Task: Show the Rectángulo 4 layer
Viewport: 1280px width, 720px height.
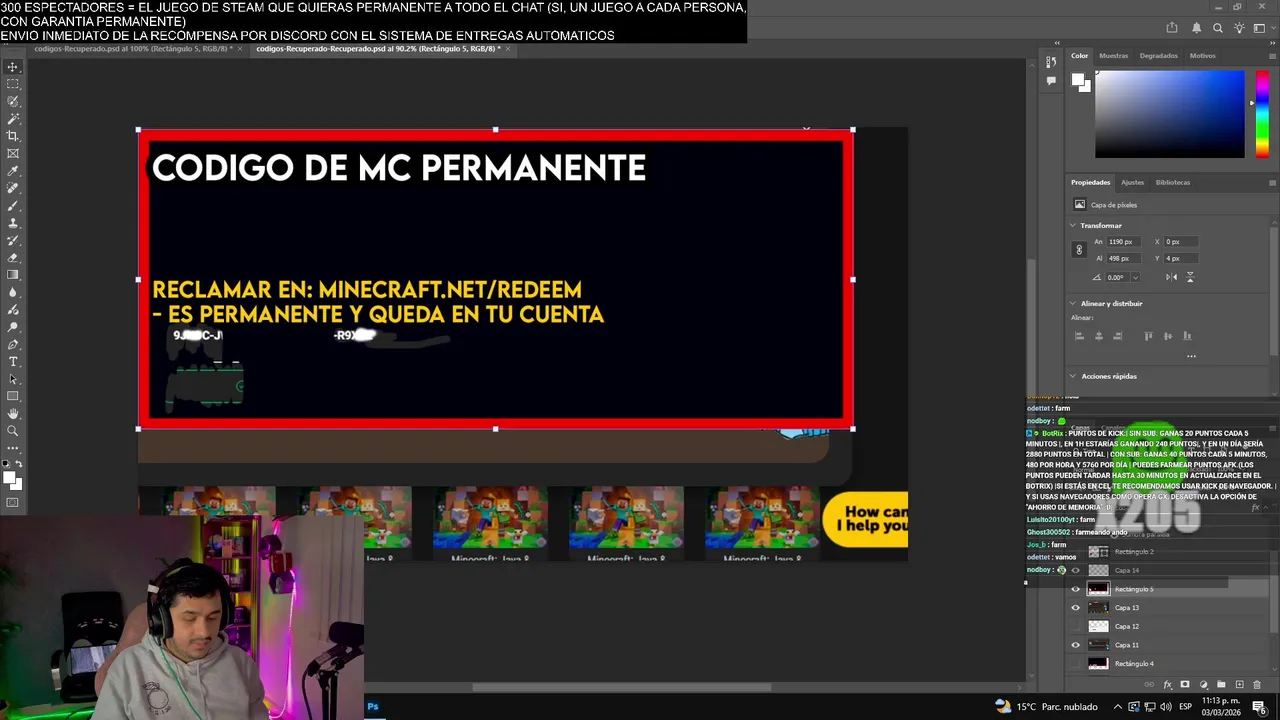Action: [1076, 664]
